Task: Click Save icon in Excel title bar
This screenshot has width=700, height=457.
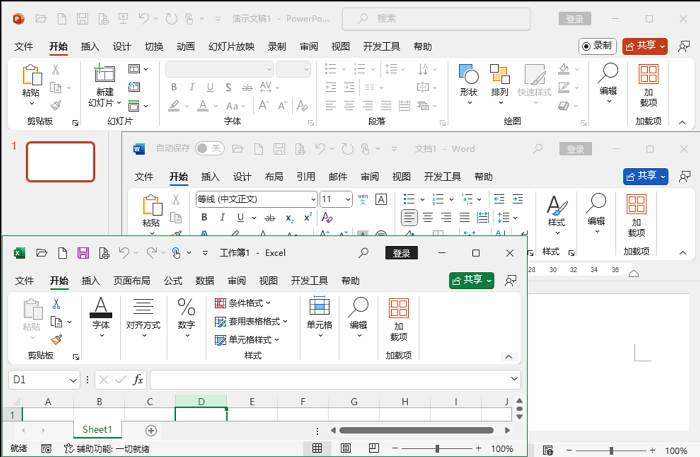Action: pos(83,253)
